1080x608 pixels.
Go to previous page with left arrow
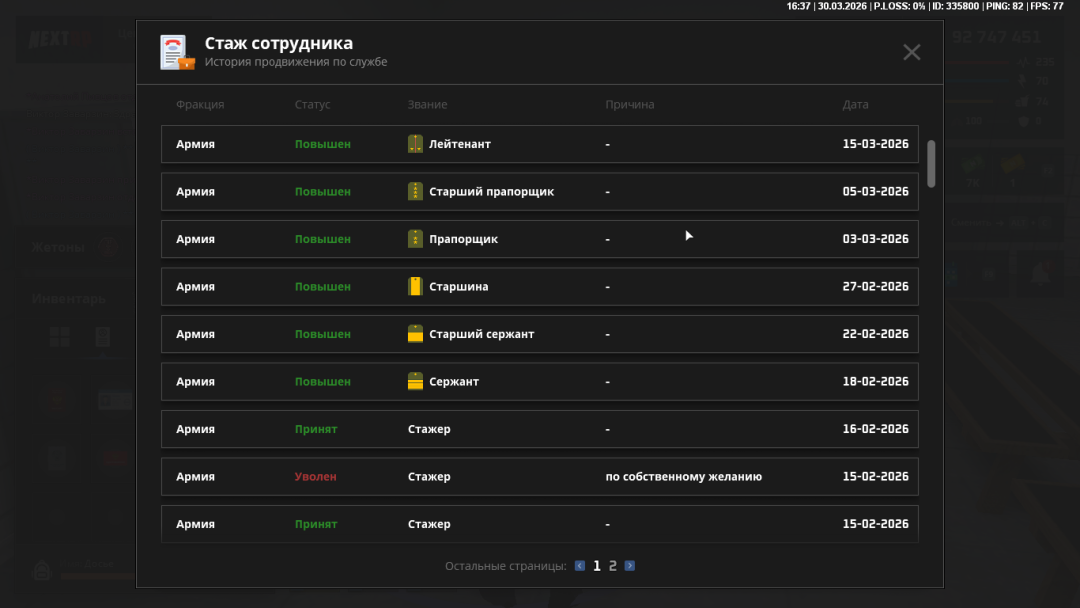[580, 566]
